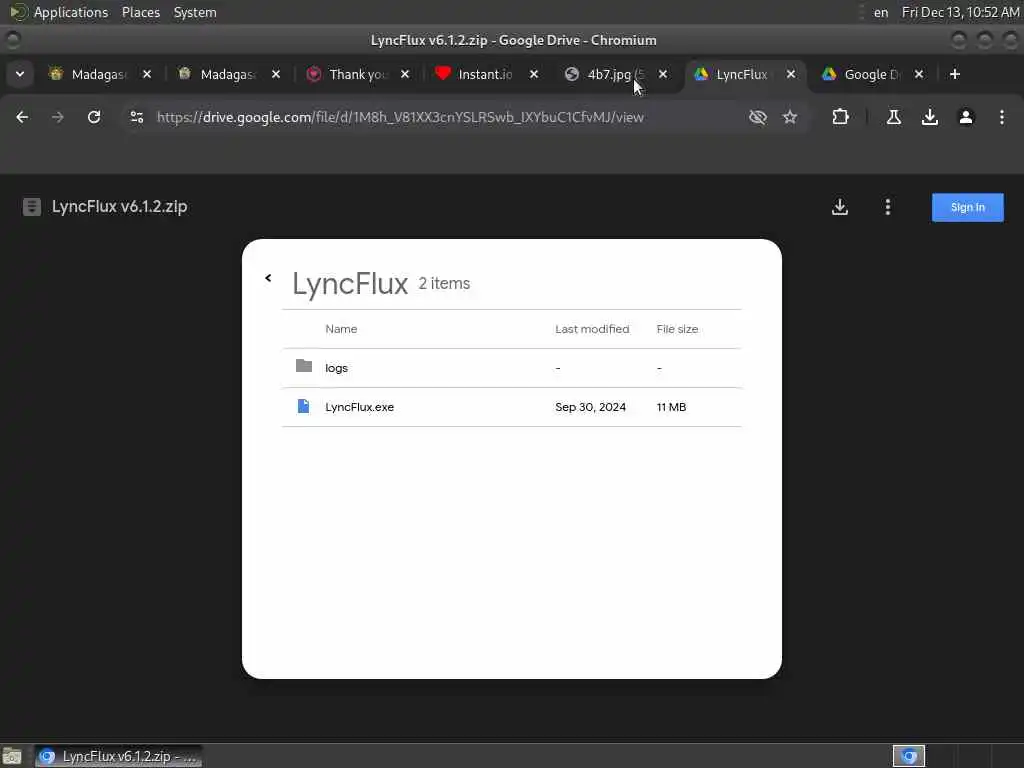Open a new tab with plus button
Image resolution: width=1024 pixels, height=768 pixels.
(955, 74)
